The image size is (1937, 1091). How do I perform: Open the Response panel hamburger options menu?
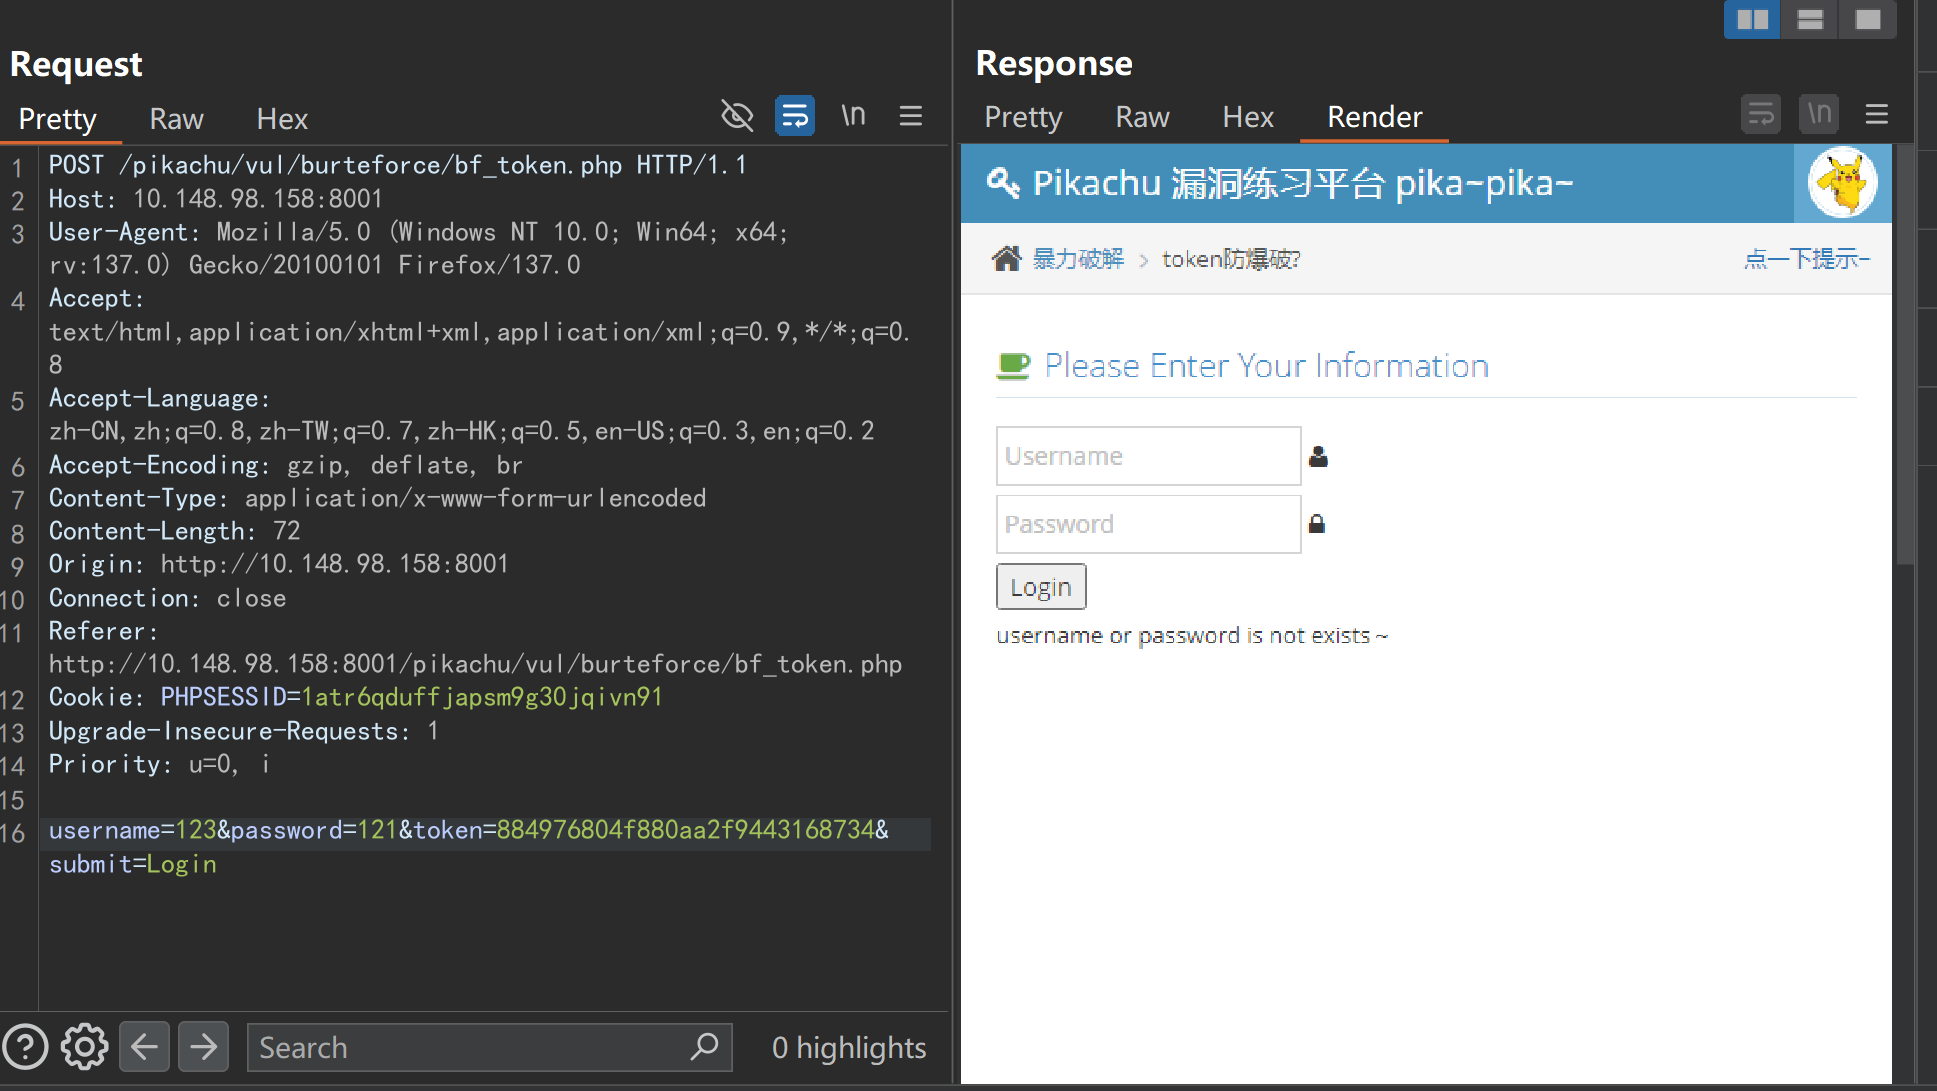[x=1876, y=114]
